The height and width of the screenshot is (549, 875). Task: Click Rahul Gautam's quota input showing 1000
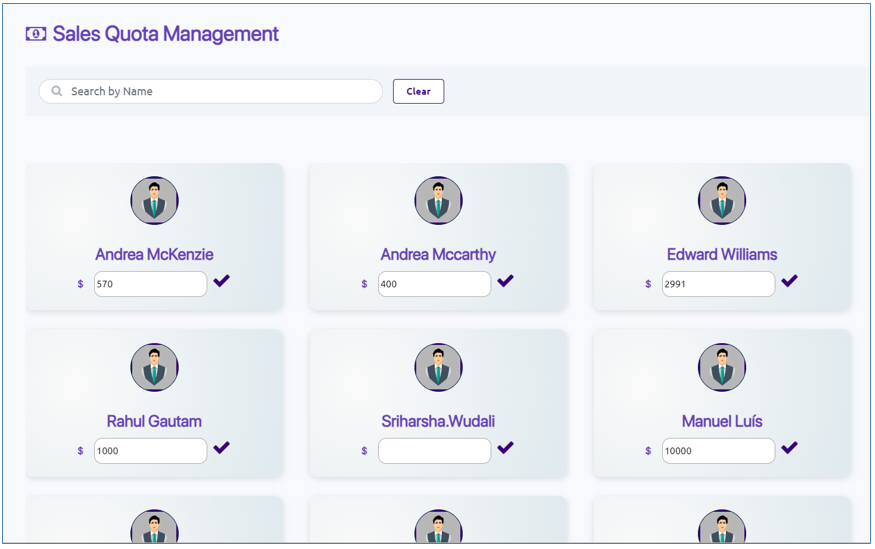[x=150, y=451]
